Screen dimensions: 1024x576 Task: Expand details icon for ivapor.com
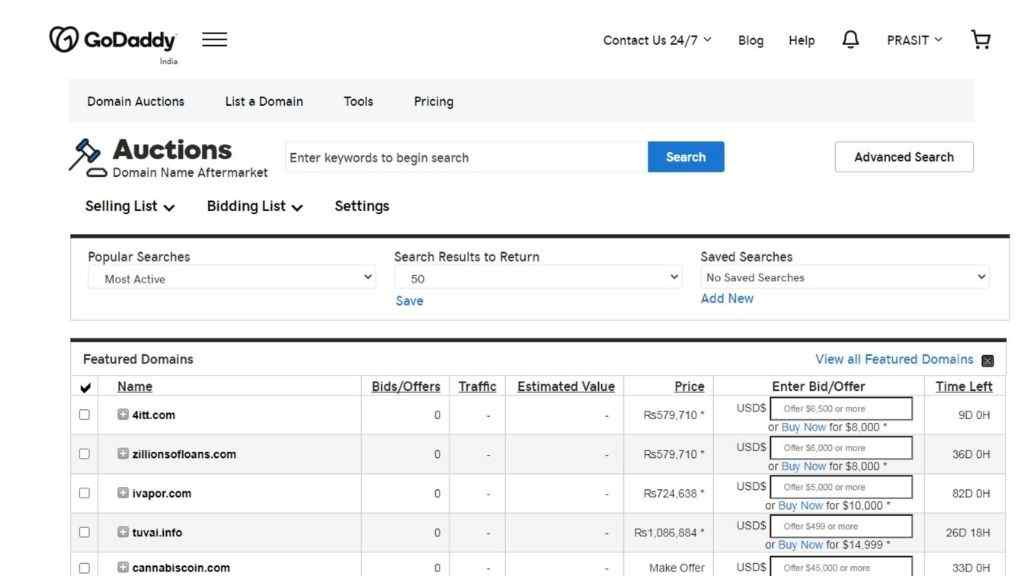[x=123, y=492]
